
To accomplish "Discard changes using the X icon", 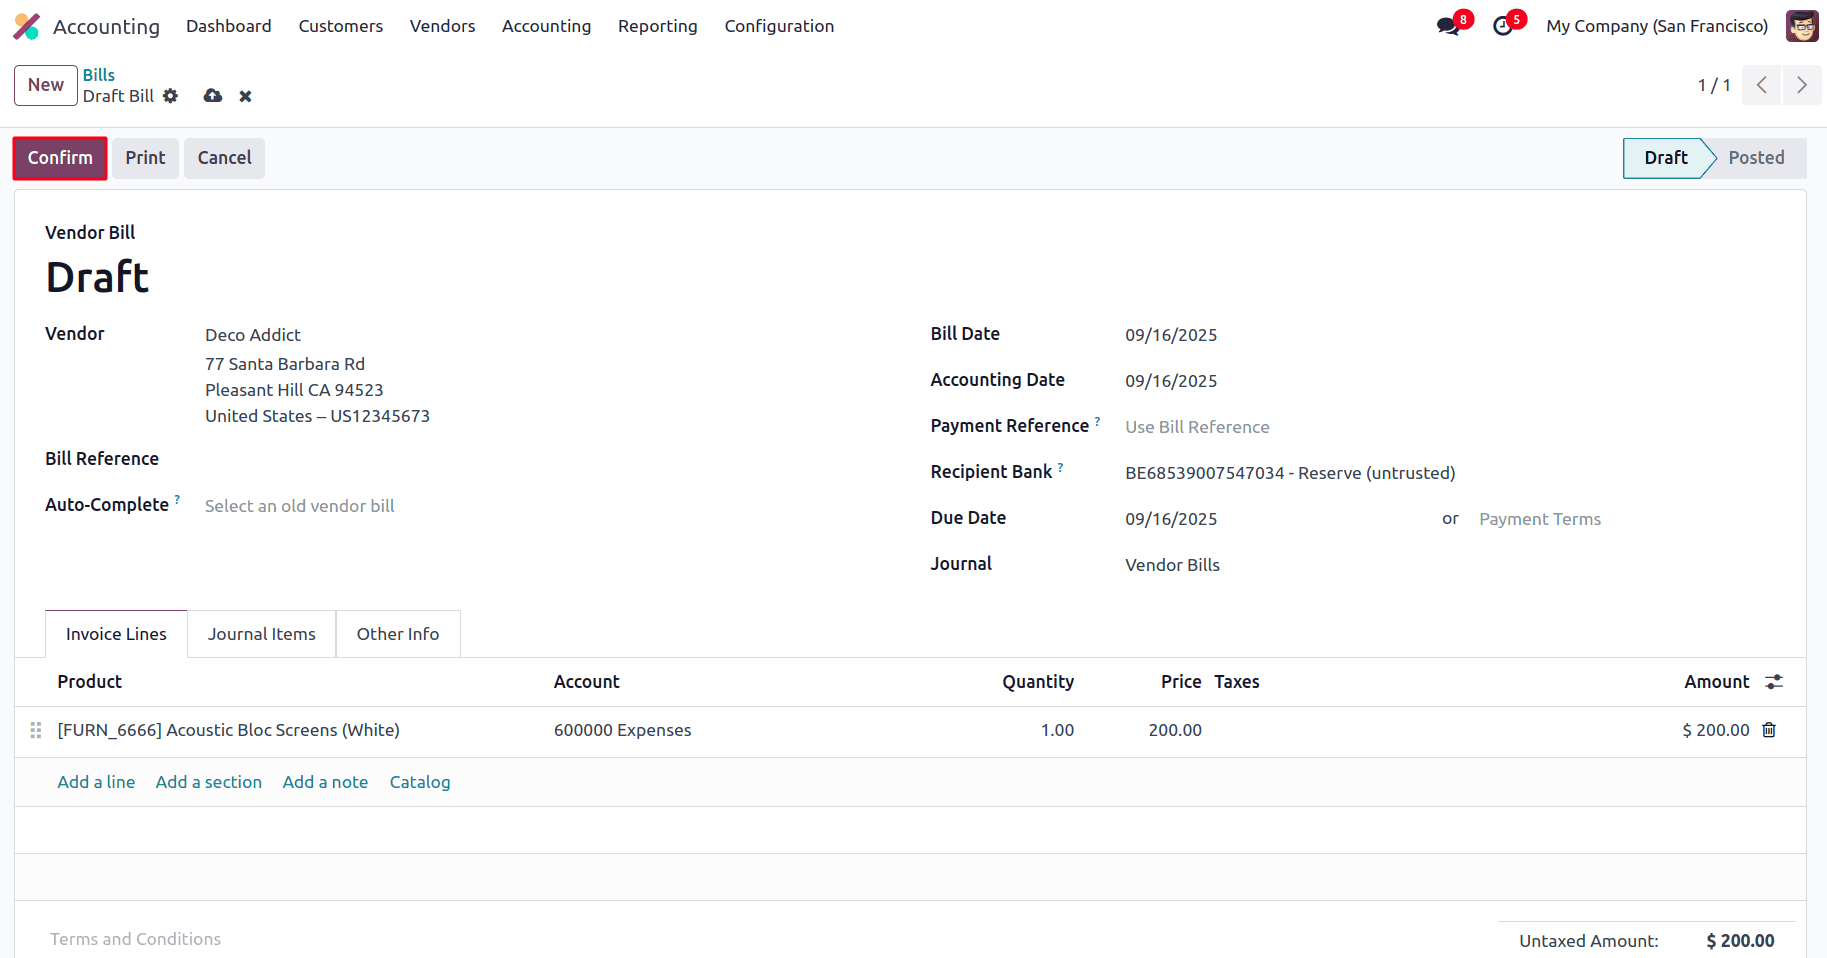I will [245, 96].
